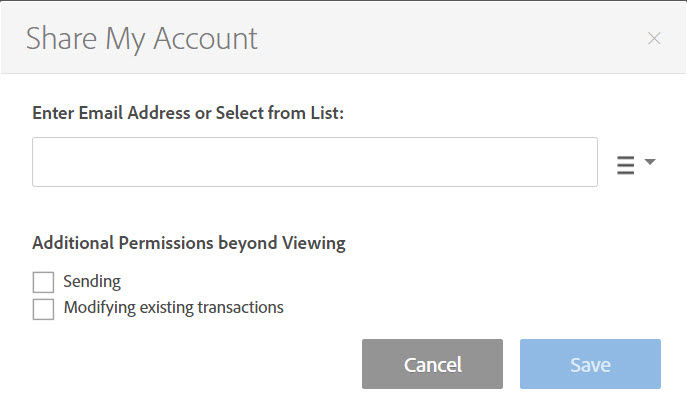Screen dimensions: 687x413
Task: Select the Sending label text
Action: (x=92, y=282)
